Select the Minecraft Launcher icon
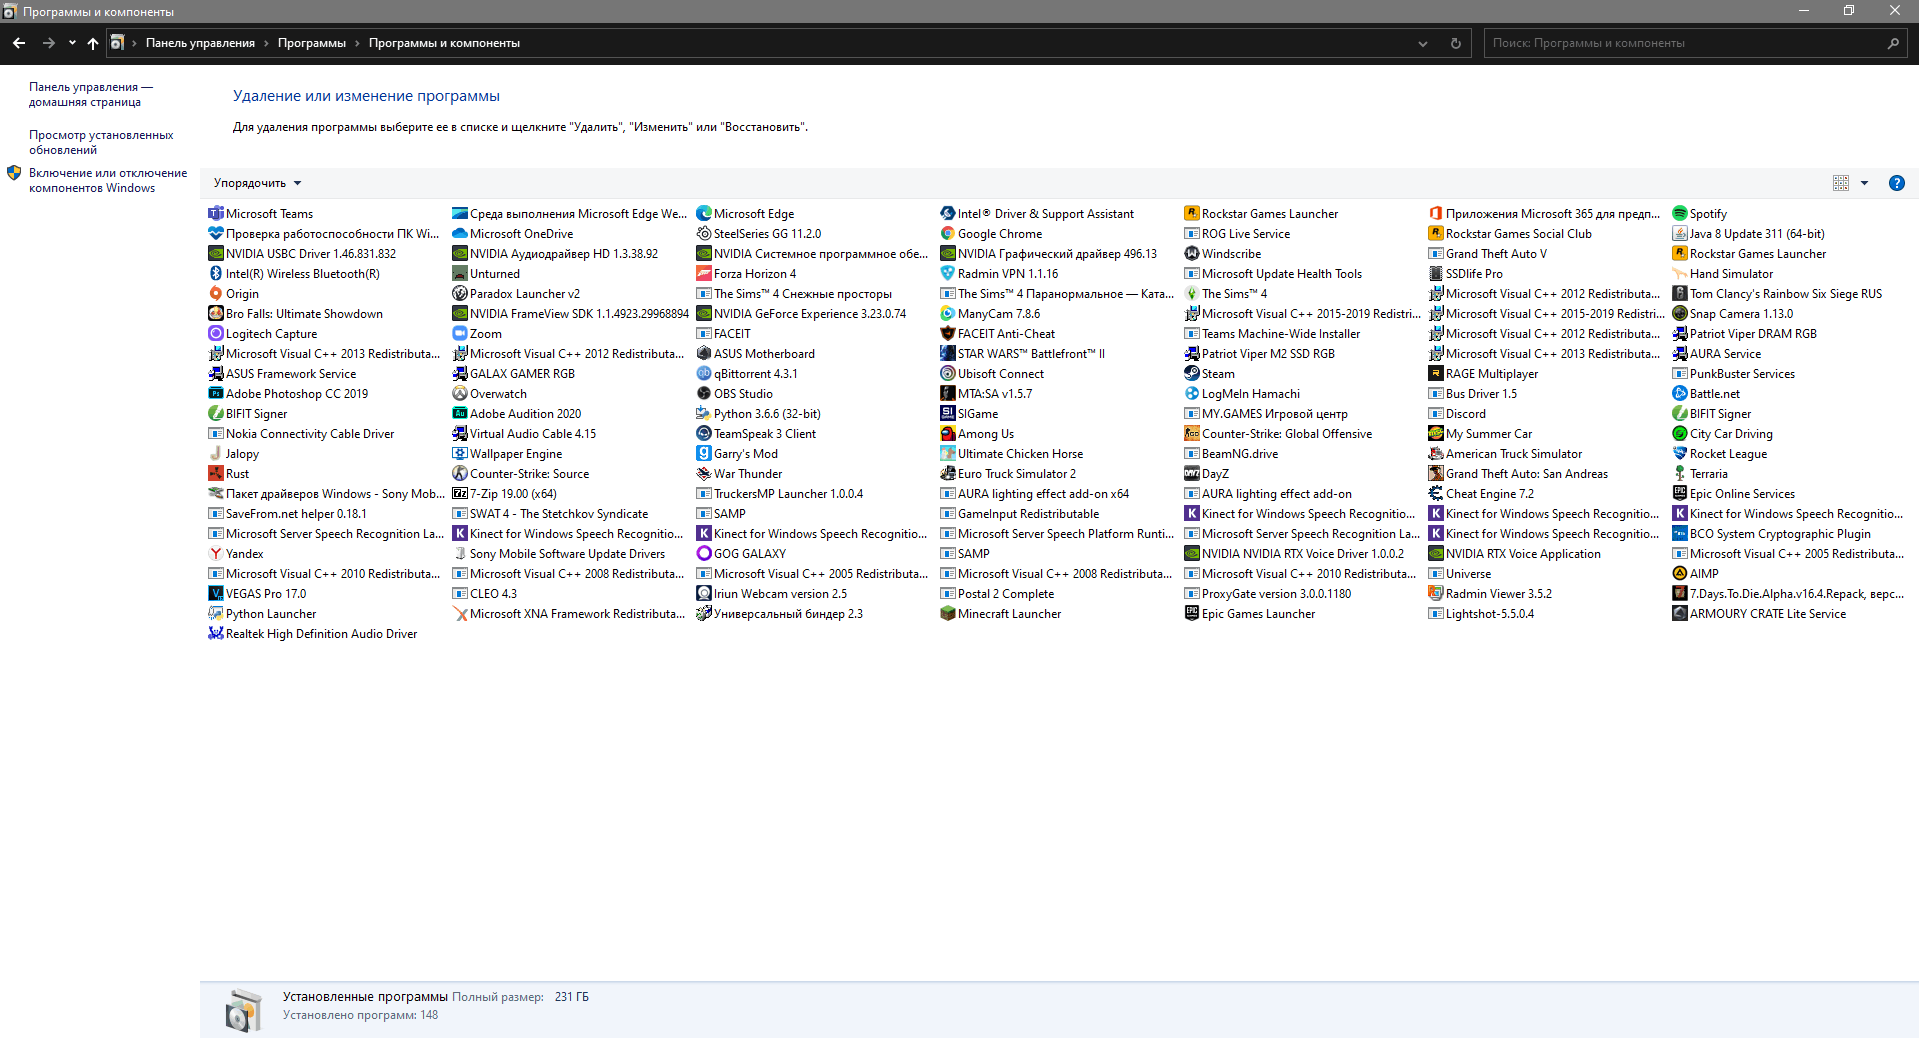Image resolution: width=1919 pixels, height=1038 pixels. pos(948,613)
